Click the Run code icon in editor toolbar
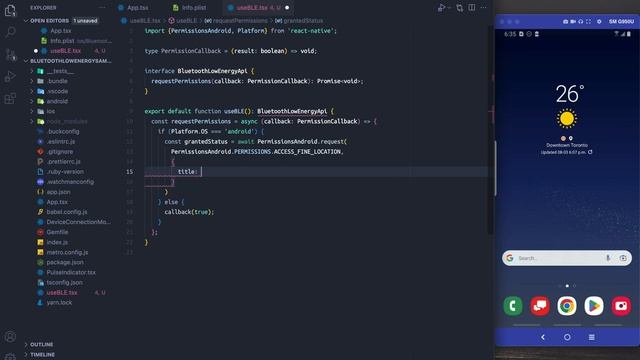The height and width of the screenshot is (360, 640). [x=441, y=8]
